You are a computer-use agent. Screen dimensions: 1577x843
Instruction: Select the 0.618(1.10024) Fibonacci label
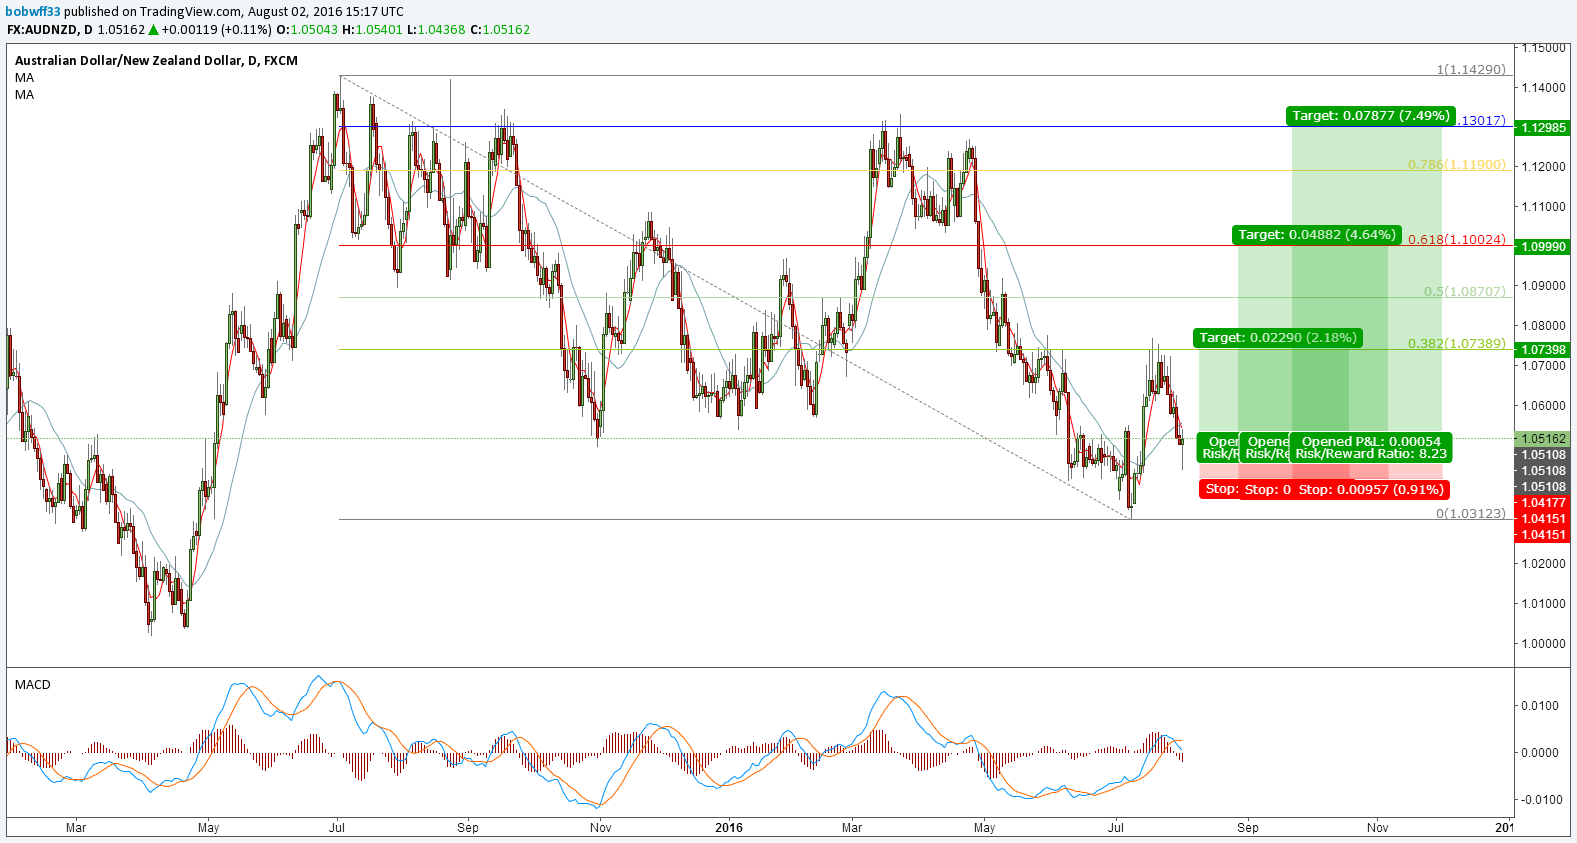1457,240
